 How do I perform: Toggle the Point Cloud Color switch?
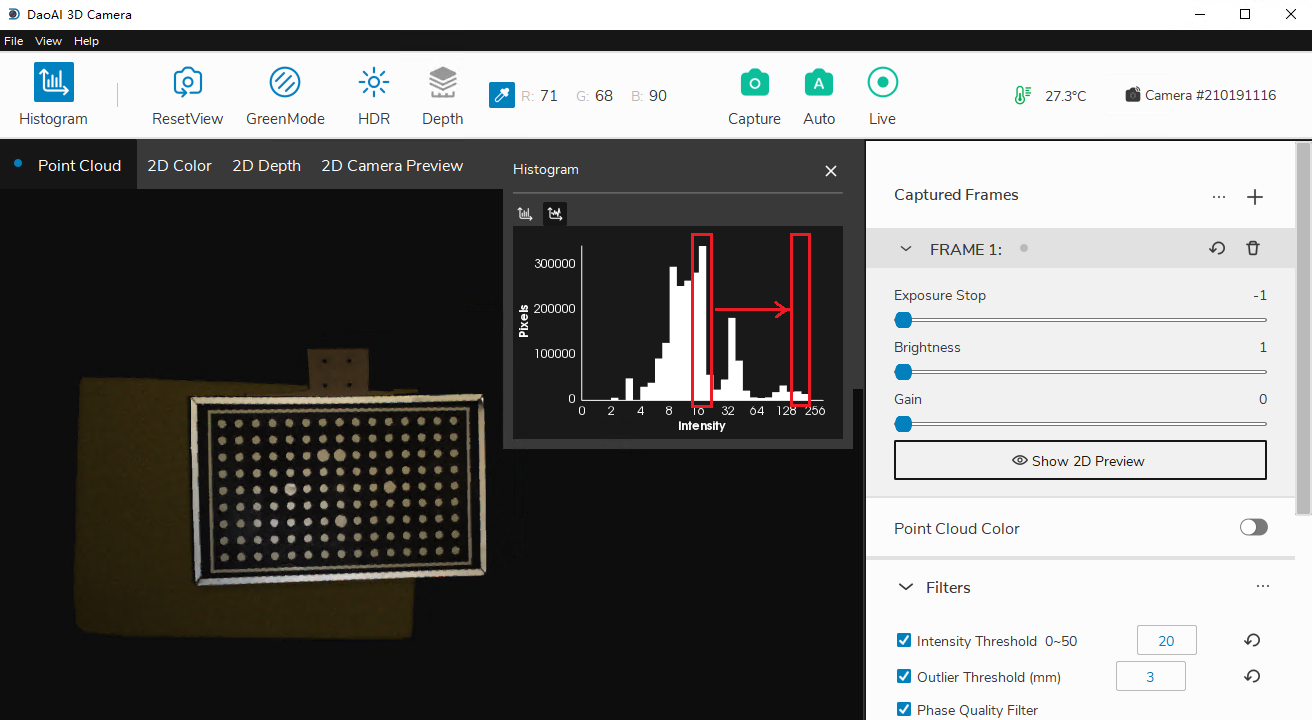(1253, 528)
